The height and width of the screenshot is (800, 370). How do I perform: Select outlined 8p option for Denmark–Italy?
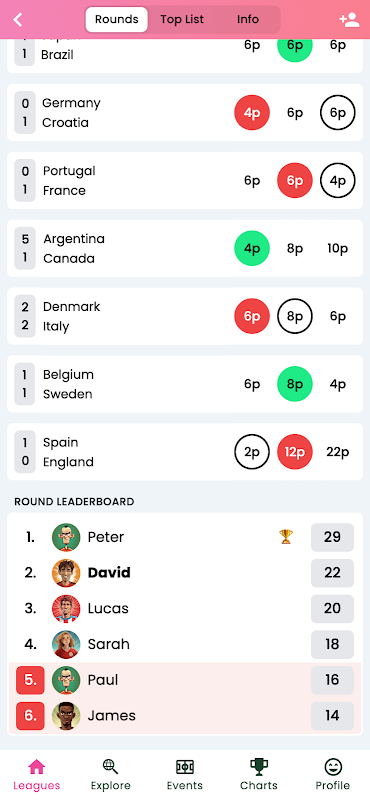coord(295,316)
